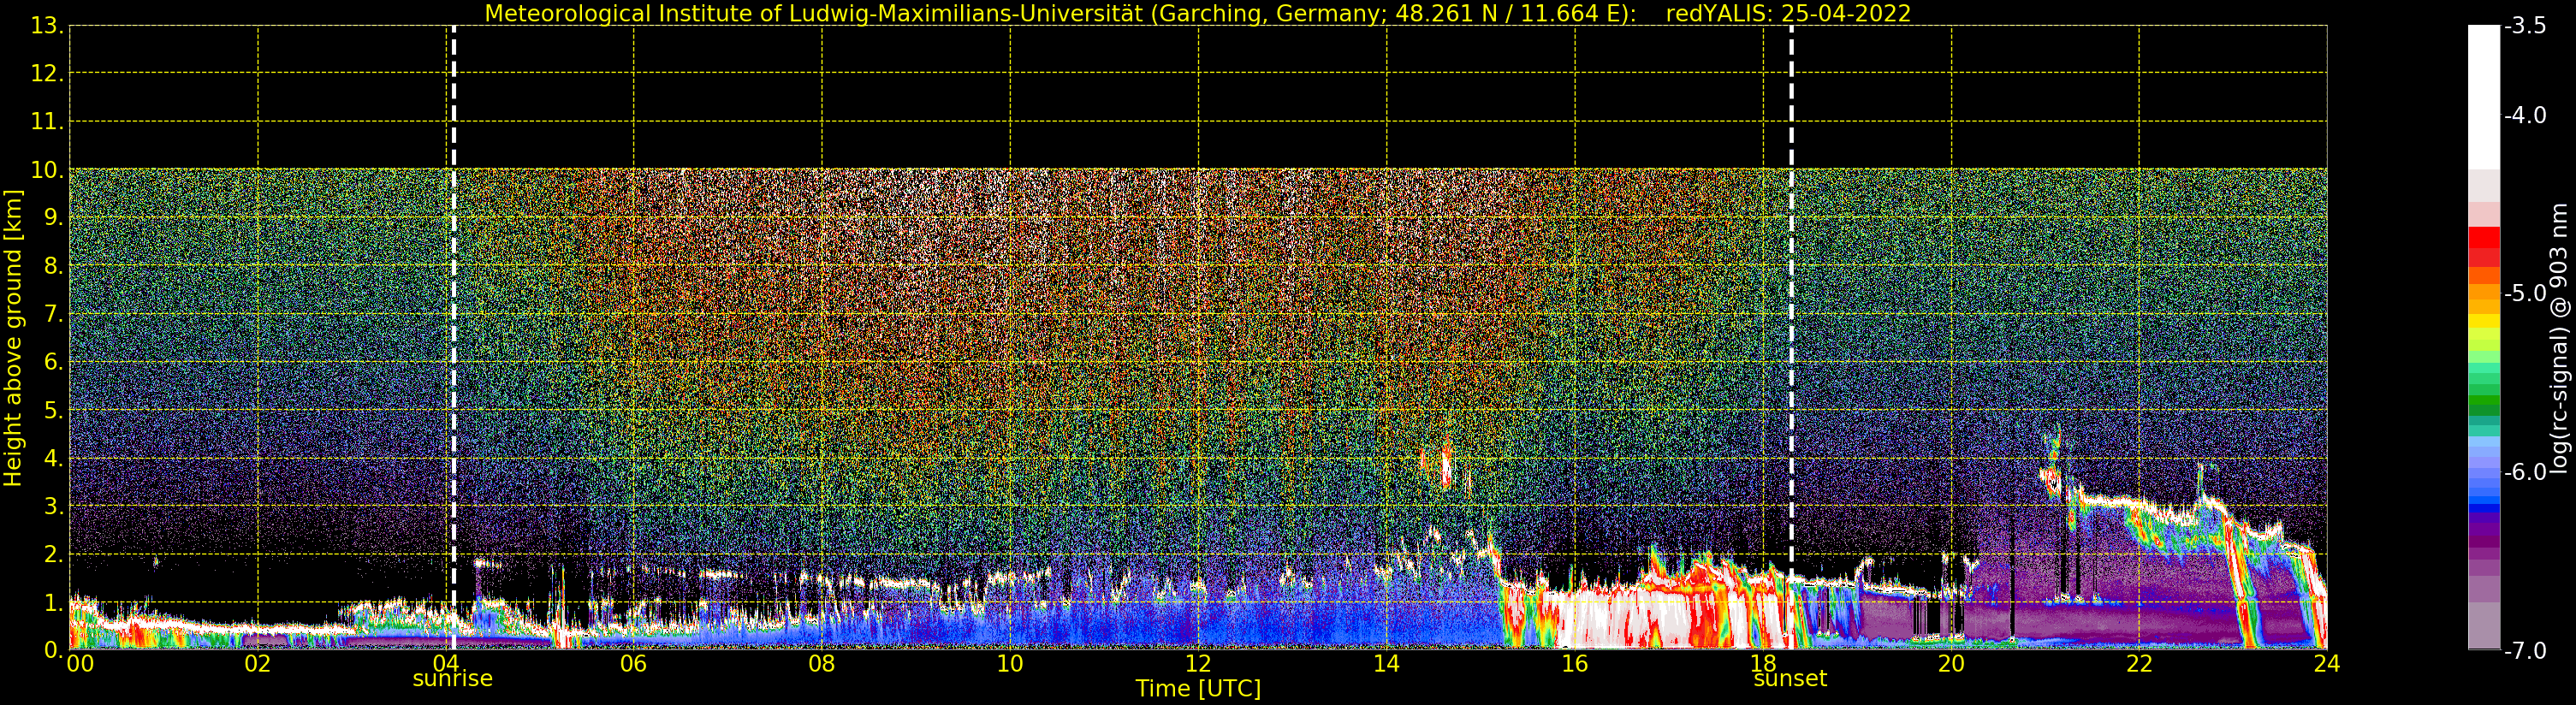Image resolution: width=2576 pixels, height=705 pixels.
Task: Click the colorbar tick value -5.0
Action: click(2525, 294)
